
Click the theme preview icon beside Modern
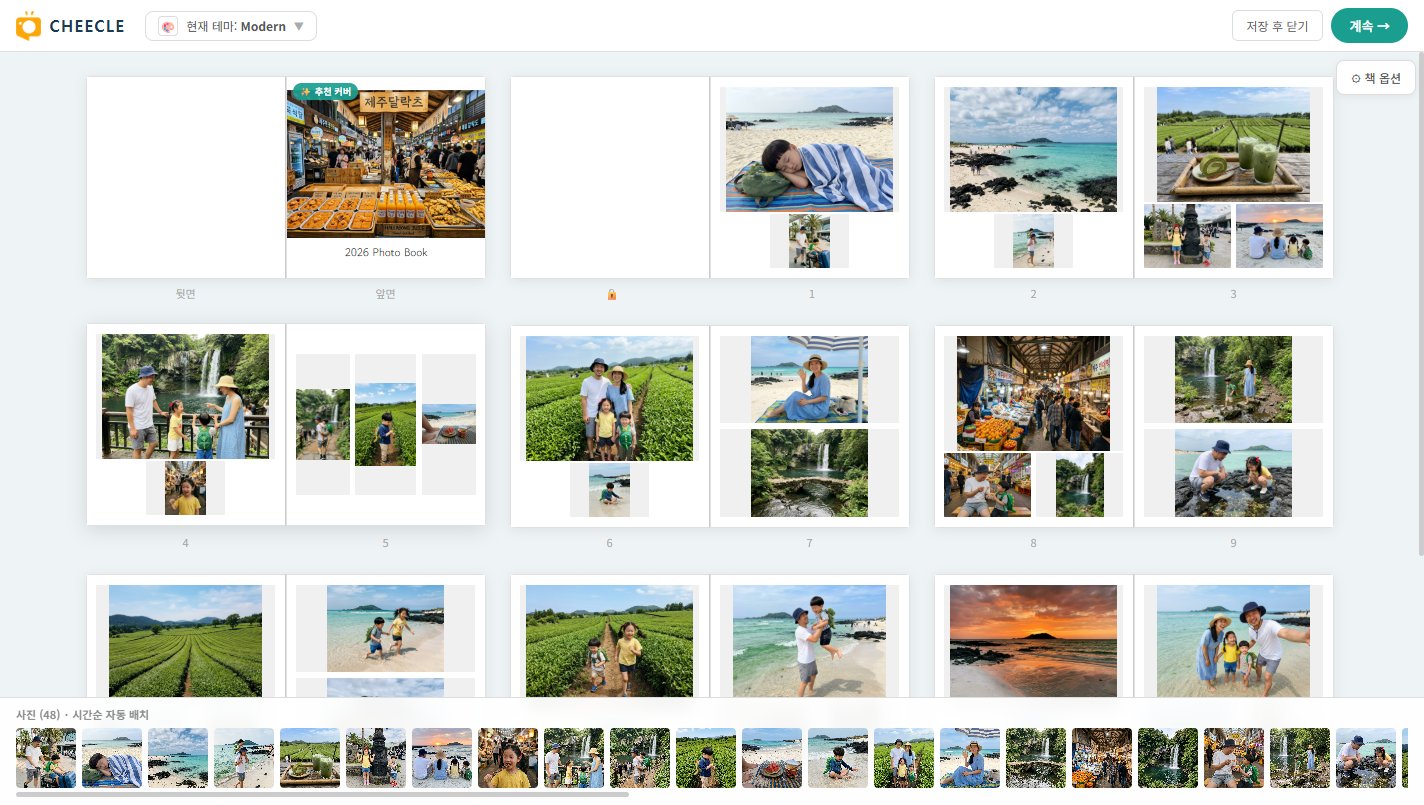point(168,26)
